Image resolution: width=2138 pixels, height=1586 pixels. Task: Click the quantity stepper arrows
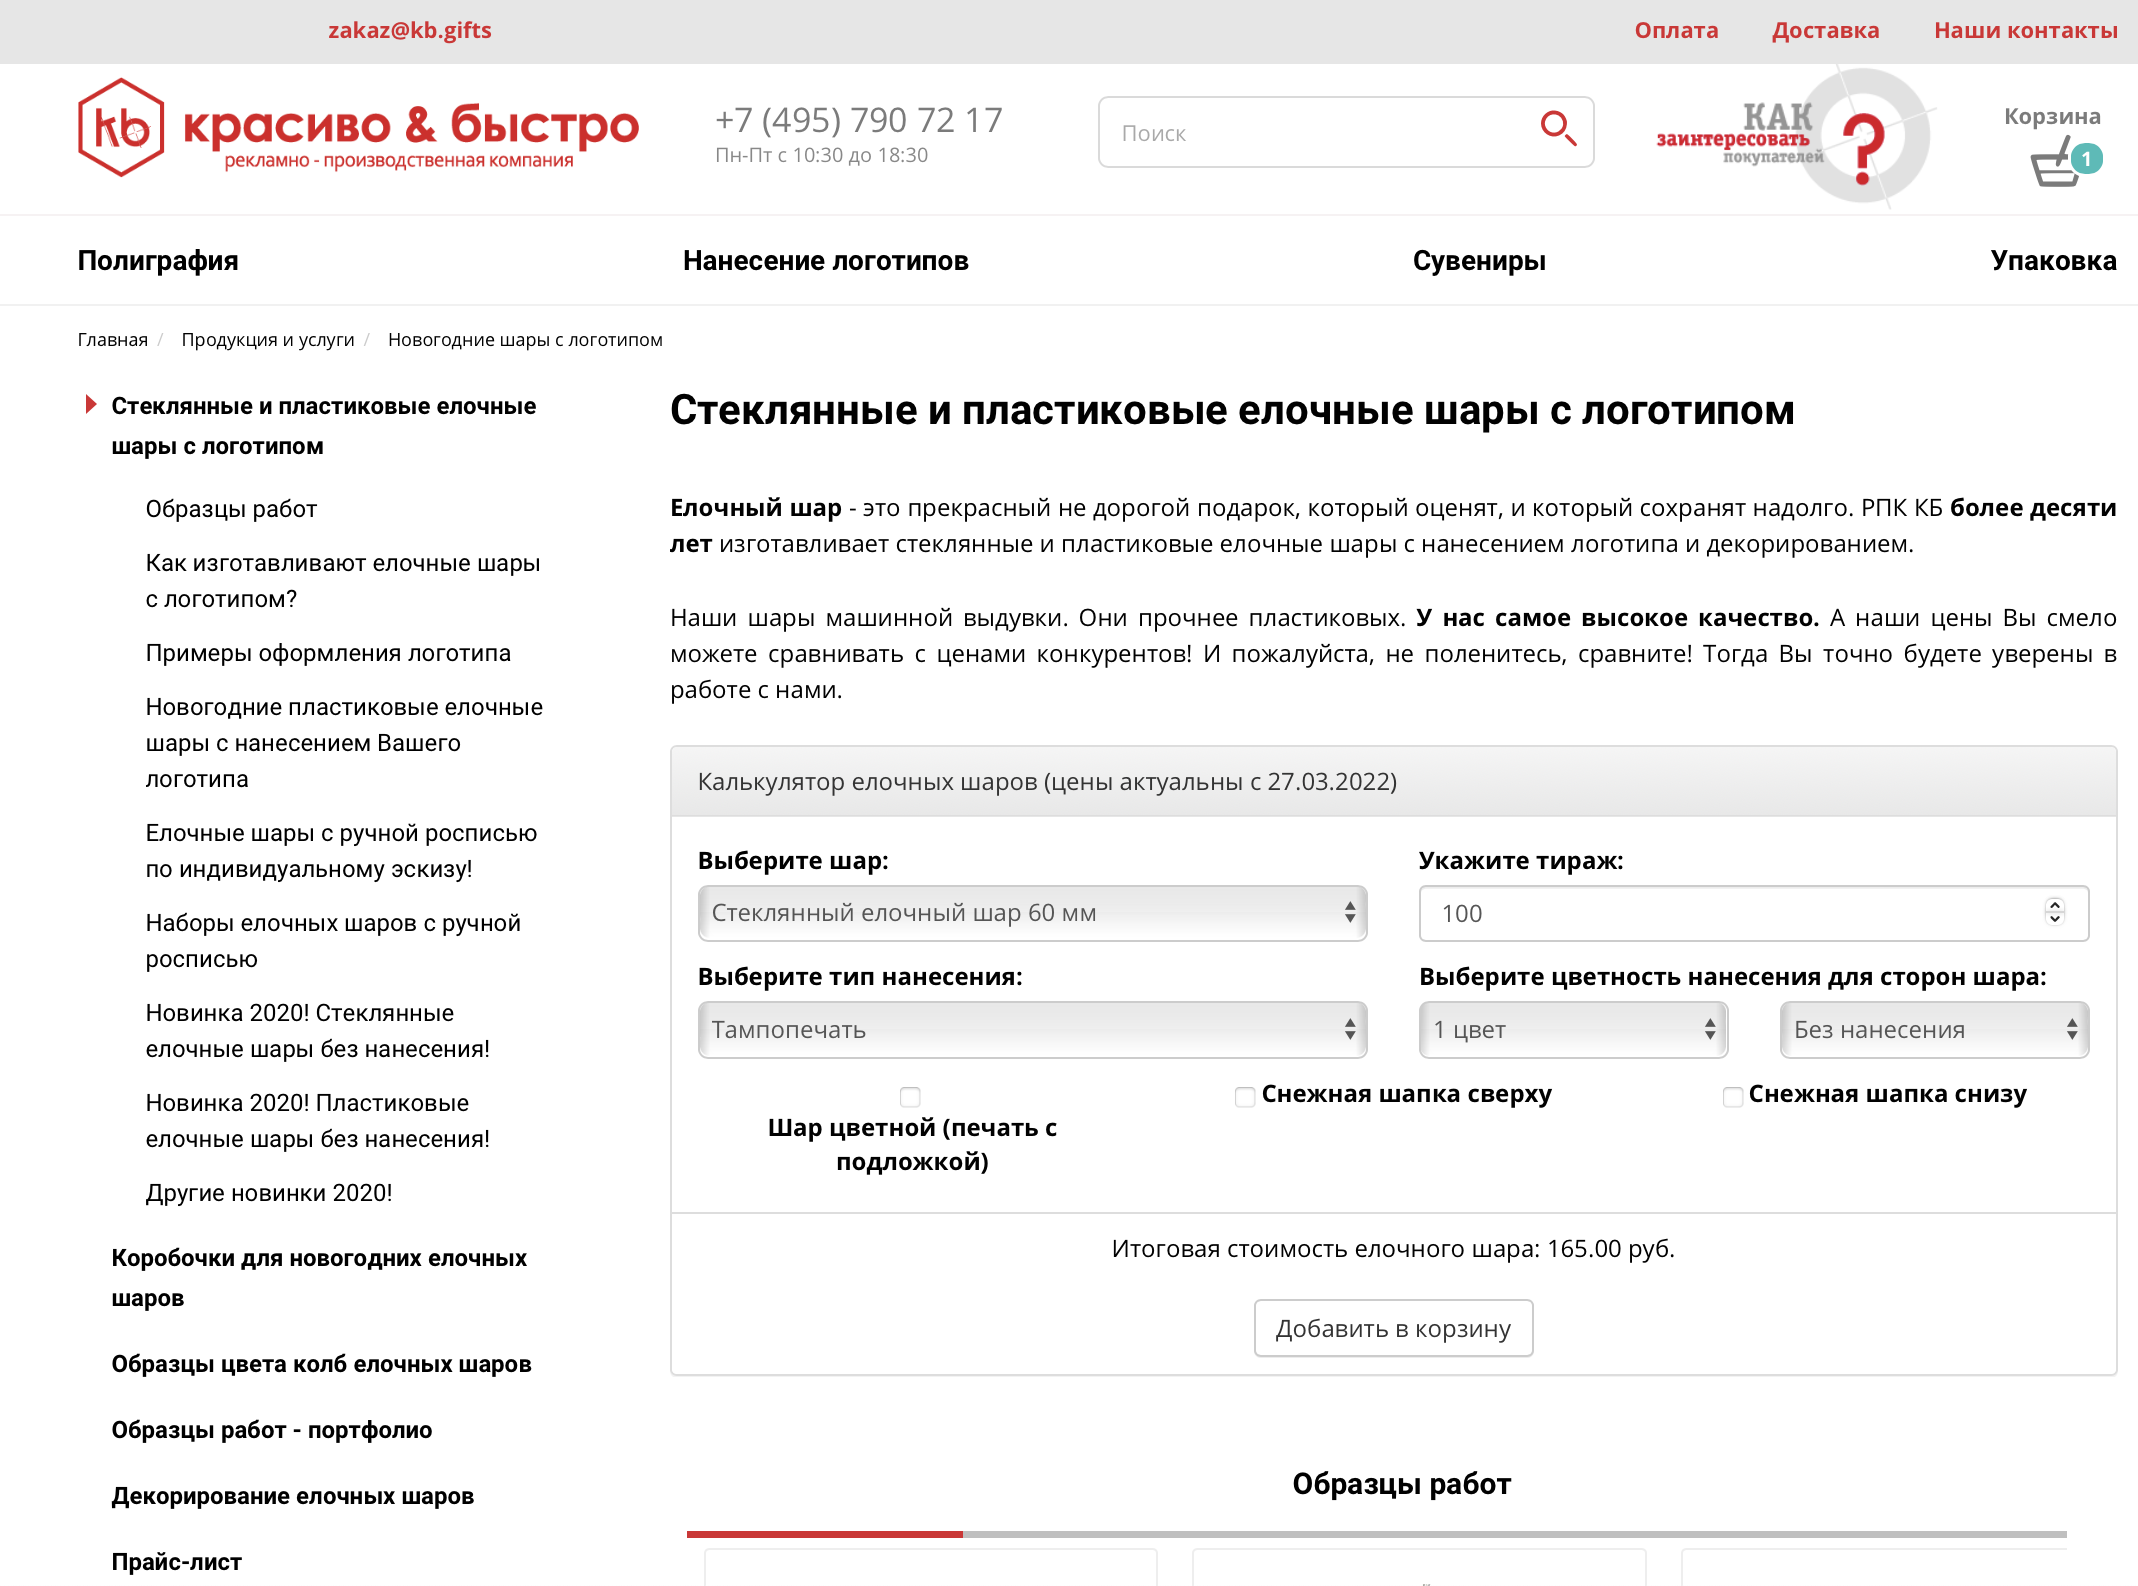coord(2055,911)
